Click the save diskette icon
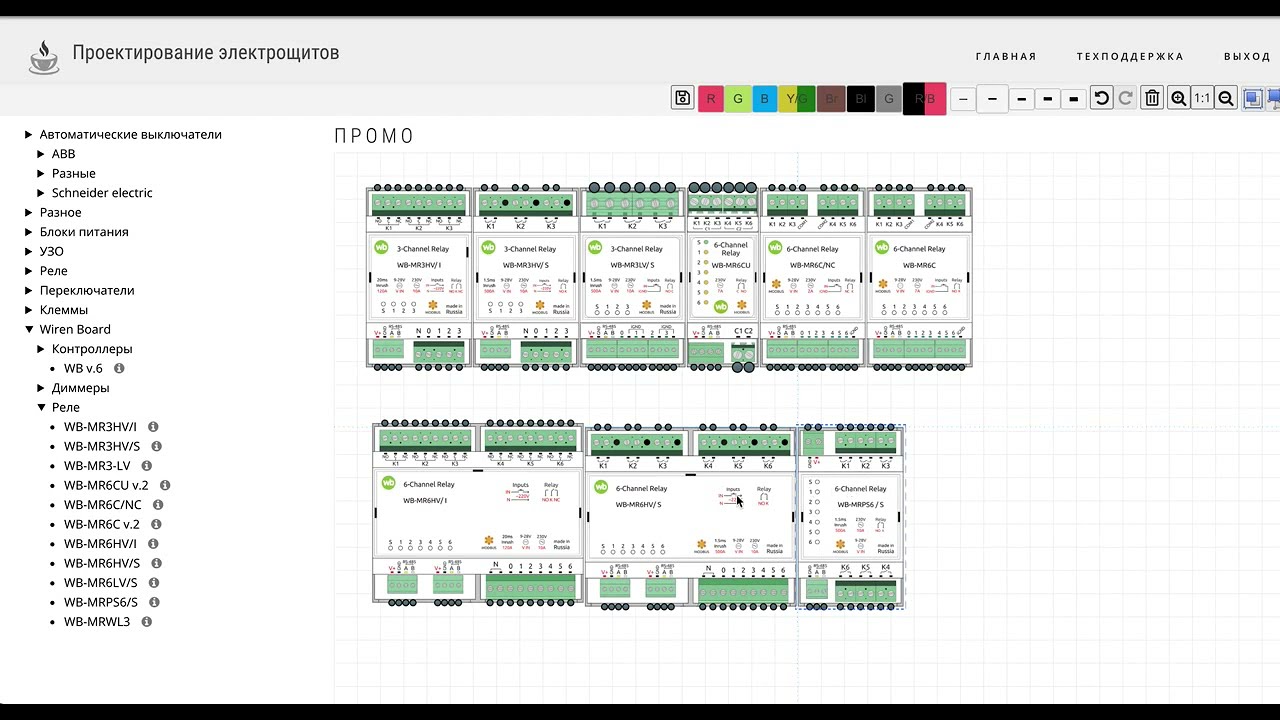This screenshot has width=1280, height=720. [683, 98]
